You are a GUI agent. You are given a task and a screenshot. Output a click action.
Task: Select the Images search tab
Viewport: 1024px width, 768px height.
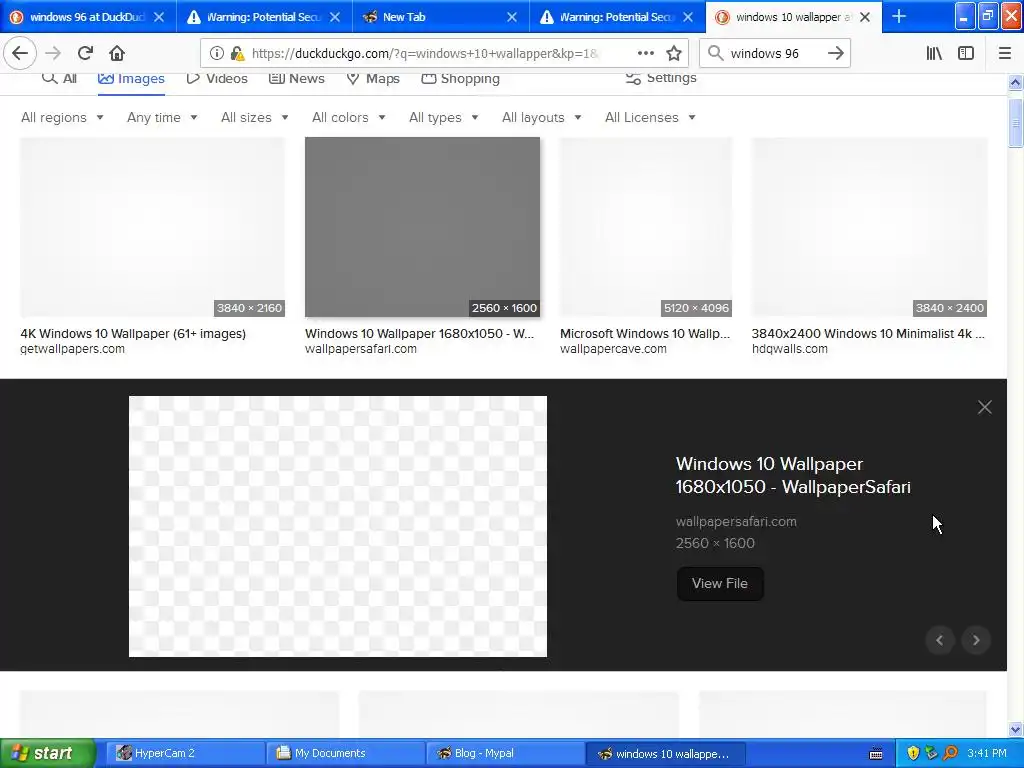131,79
